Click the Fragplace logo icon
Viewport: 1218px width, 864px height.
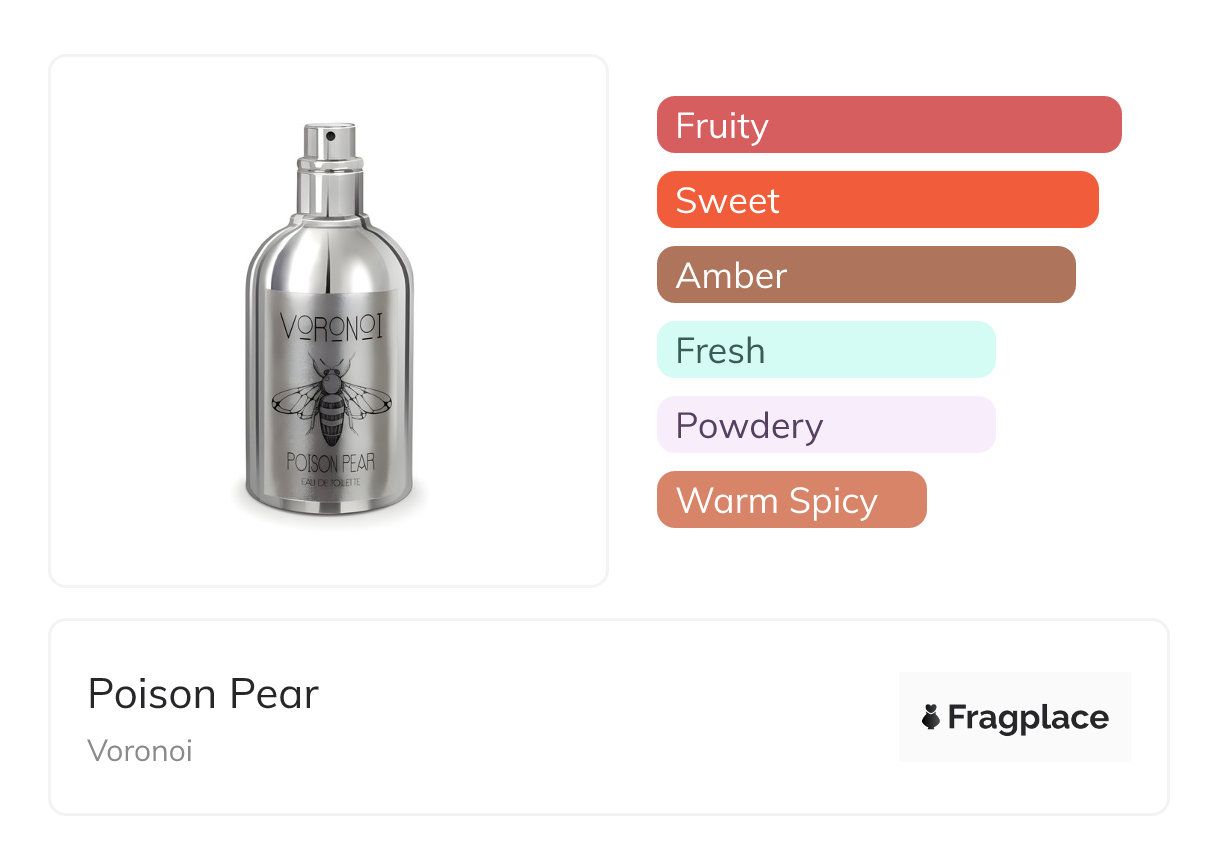pyautogui.click(x=931, y=717)
